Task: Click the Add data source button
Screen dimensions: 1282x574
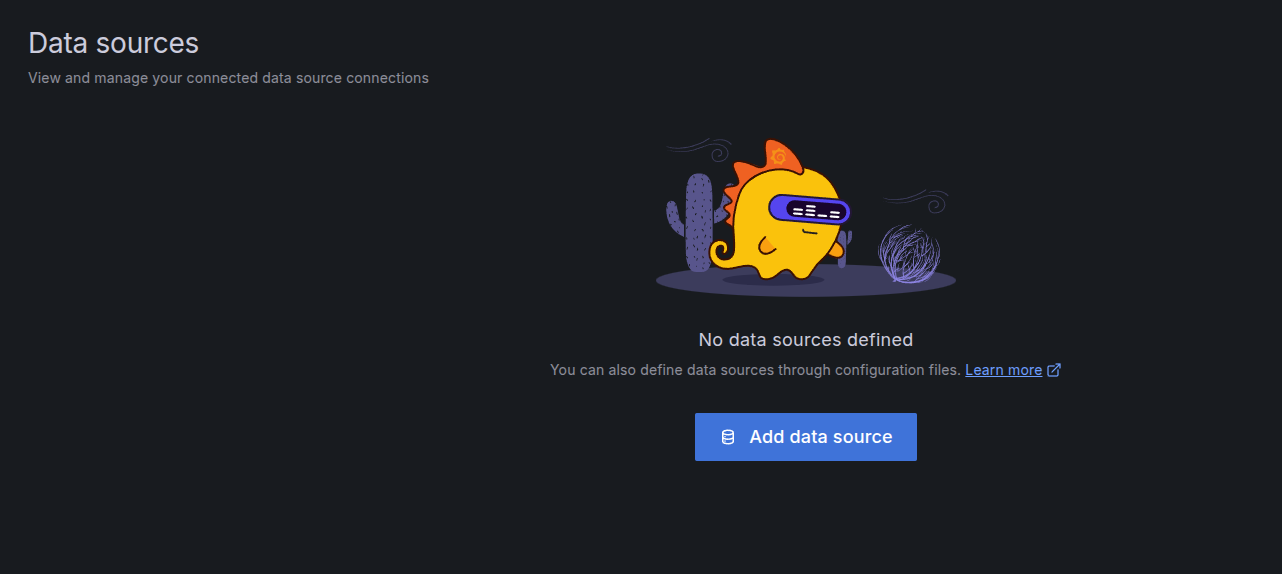Action: [x=805, y=437]
